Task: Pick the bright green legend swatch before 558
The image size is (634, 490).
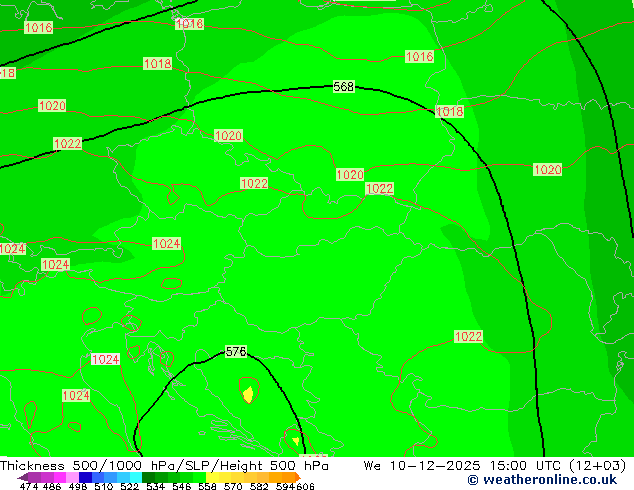Action: [199, 477]
